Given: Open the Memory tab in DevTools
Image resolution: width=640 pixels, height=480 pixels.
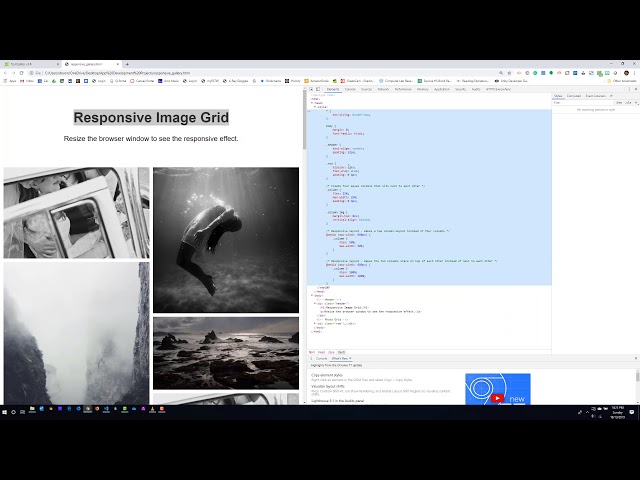Looking at the screenshot, I should pos(423,89).
